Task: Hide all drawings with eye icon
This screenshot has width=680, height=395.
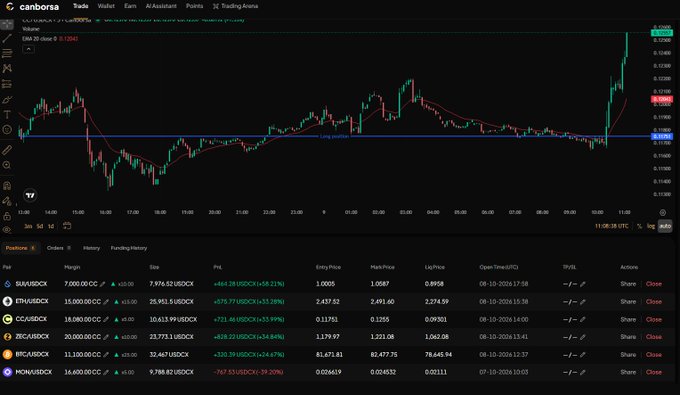Action: click(x=7, y=230)
